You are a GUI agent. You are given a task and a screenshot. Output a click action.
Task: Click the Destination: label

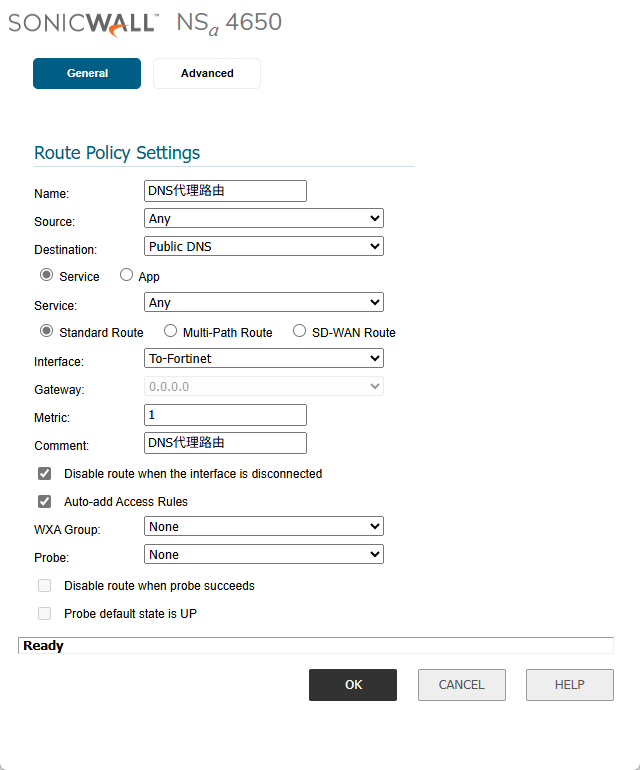point(65,249)
